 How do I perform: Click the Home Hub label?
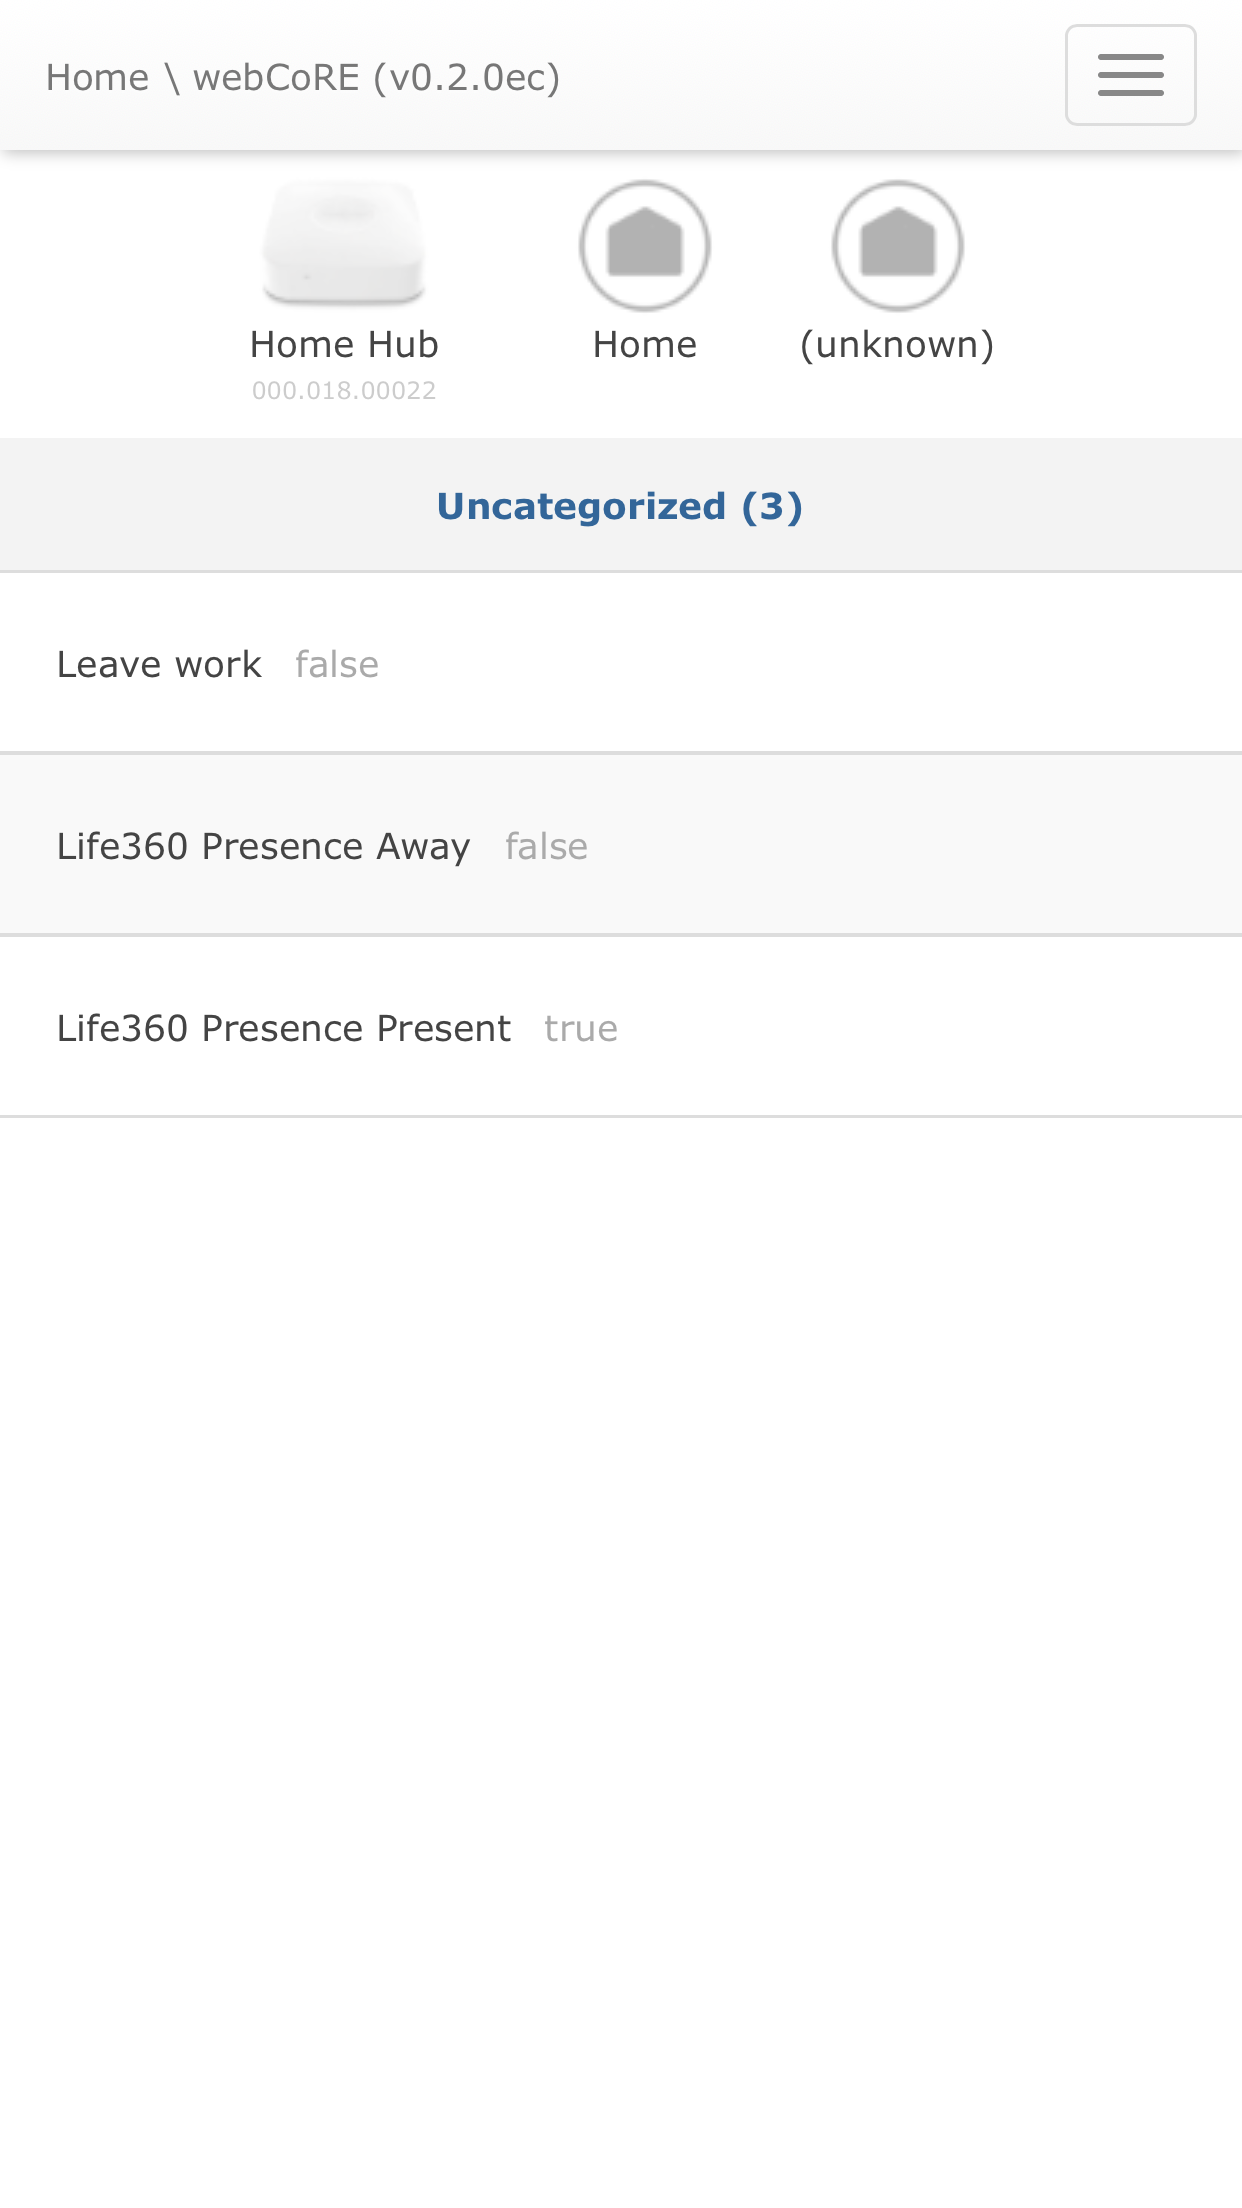pos(344,344)
